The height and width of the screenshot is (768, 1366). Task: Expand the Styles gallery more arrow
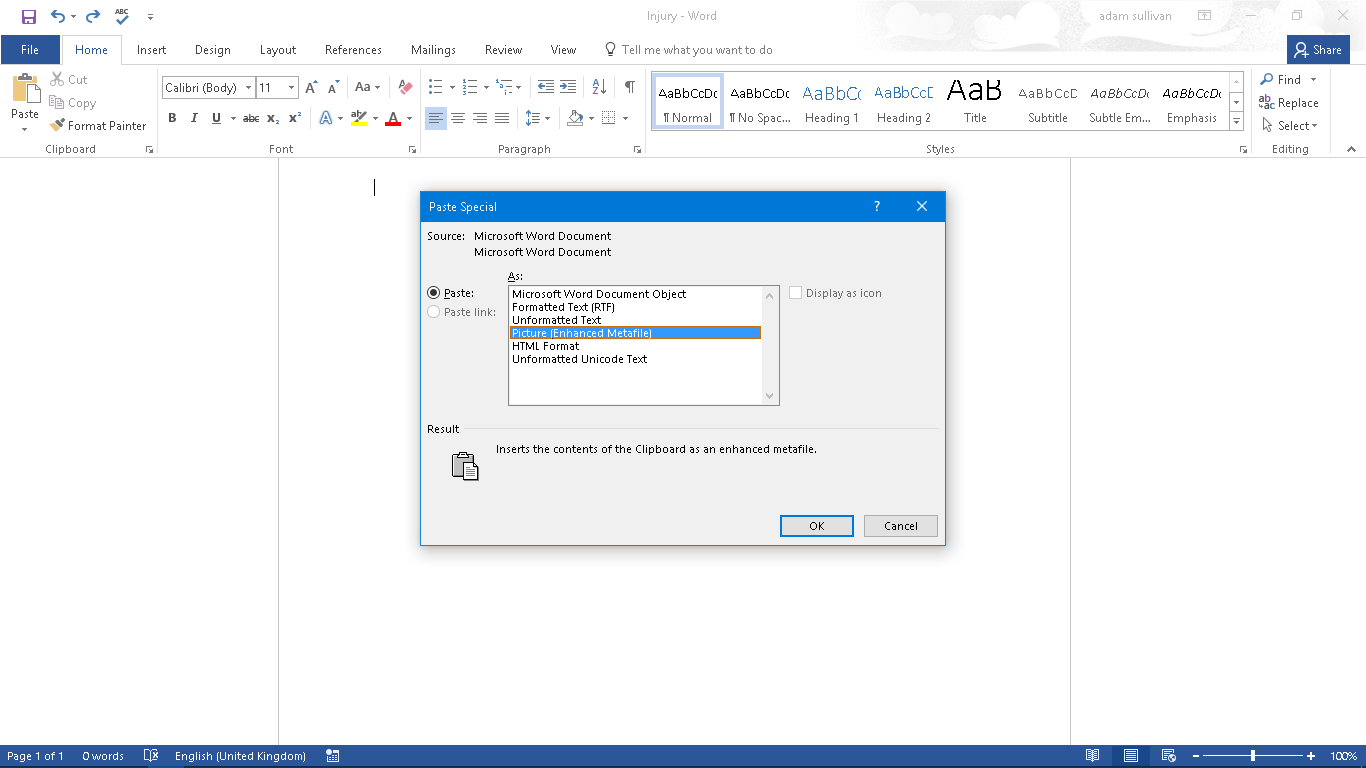(x=1236, y=122)
